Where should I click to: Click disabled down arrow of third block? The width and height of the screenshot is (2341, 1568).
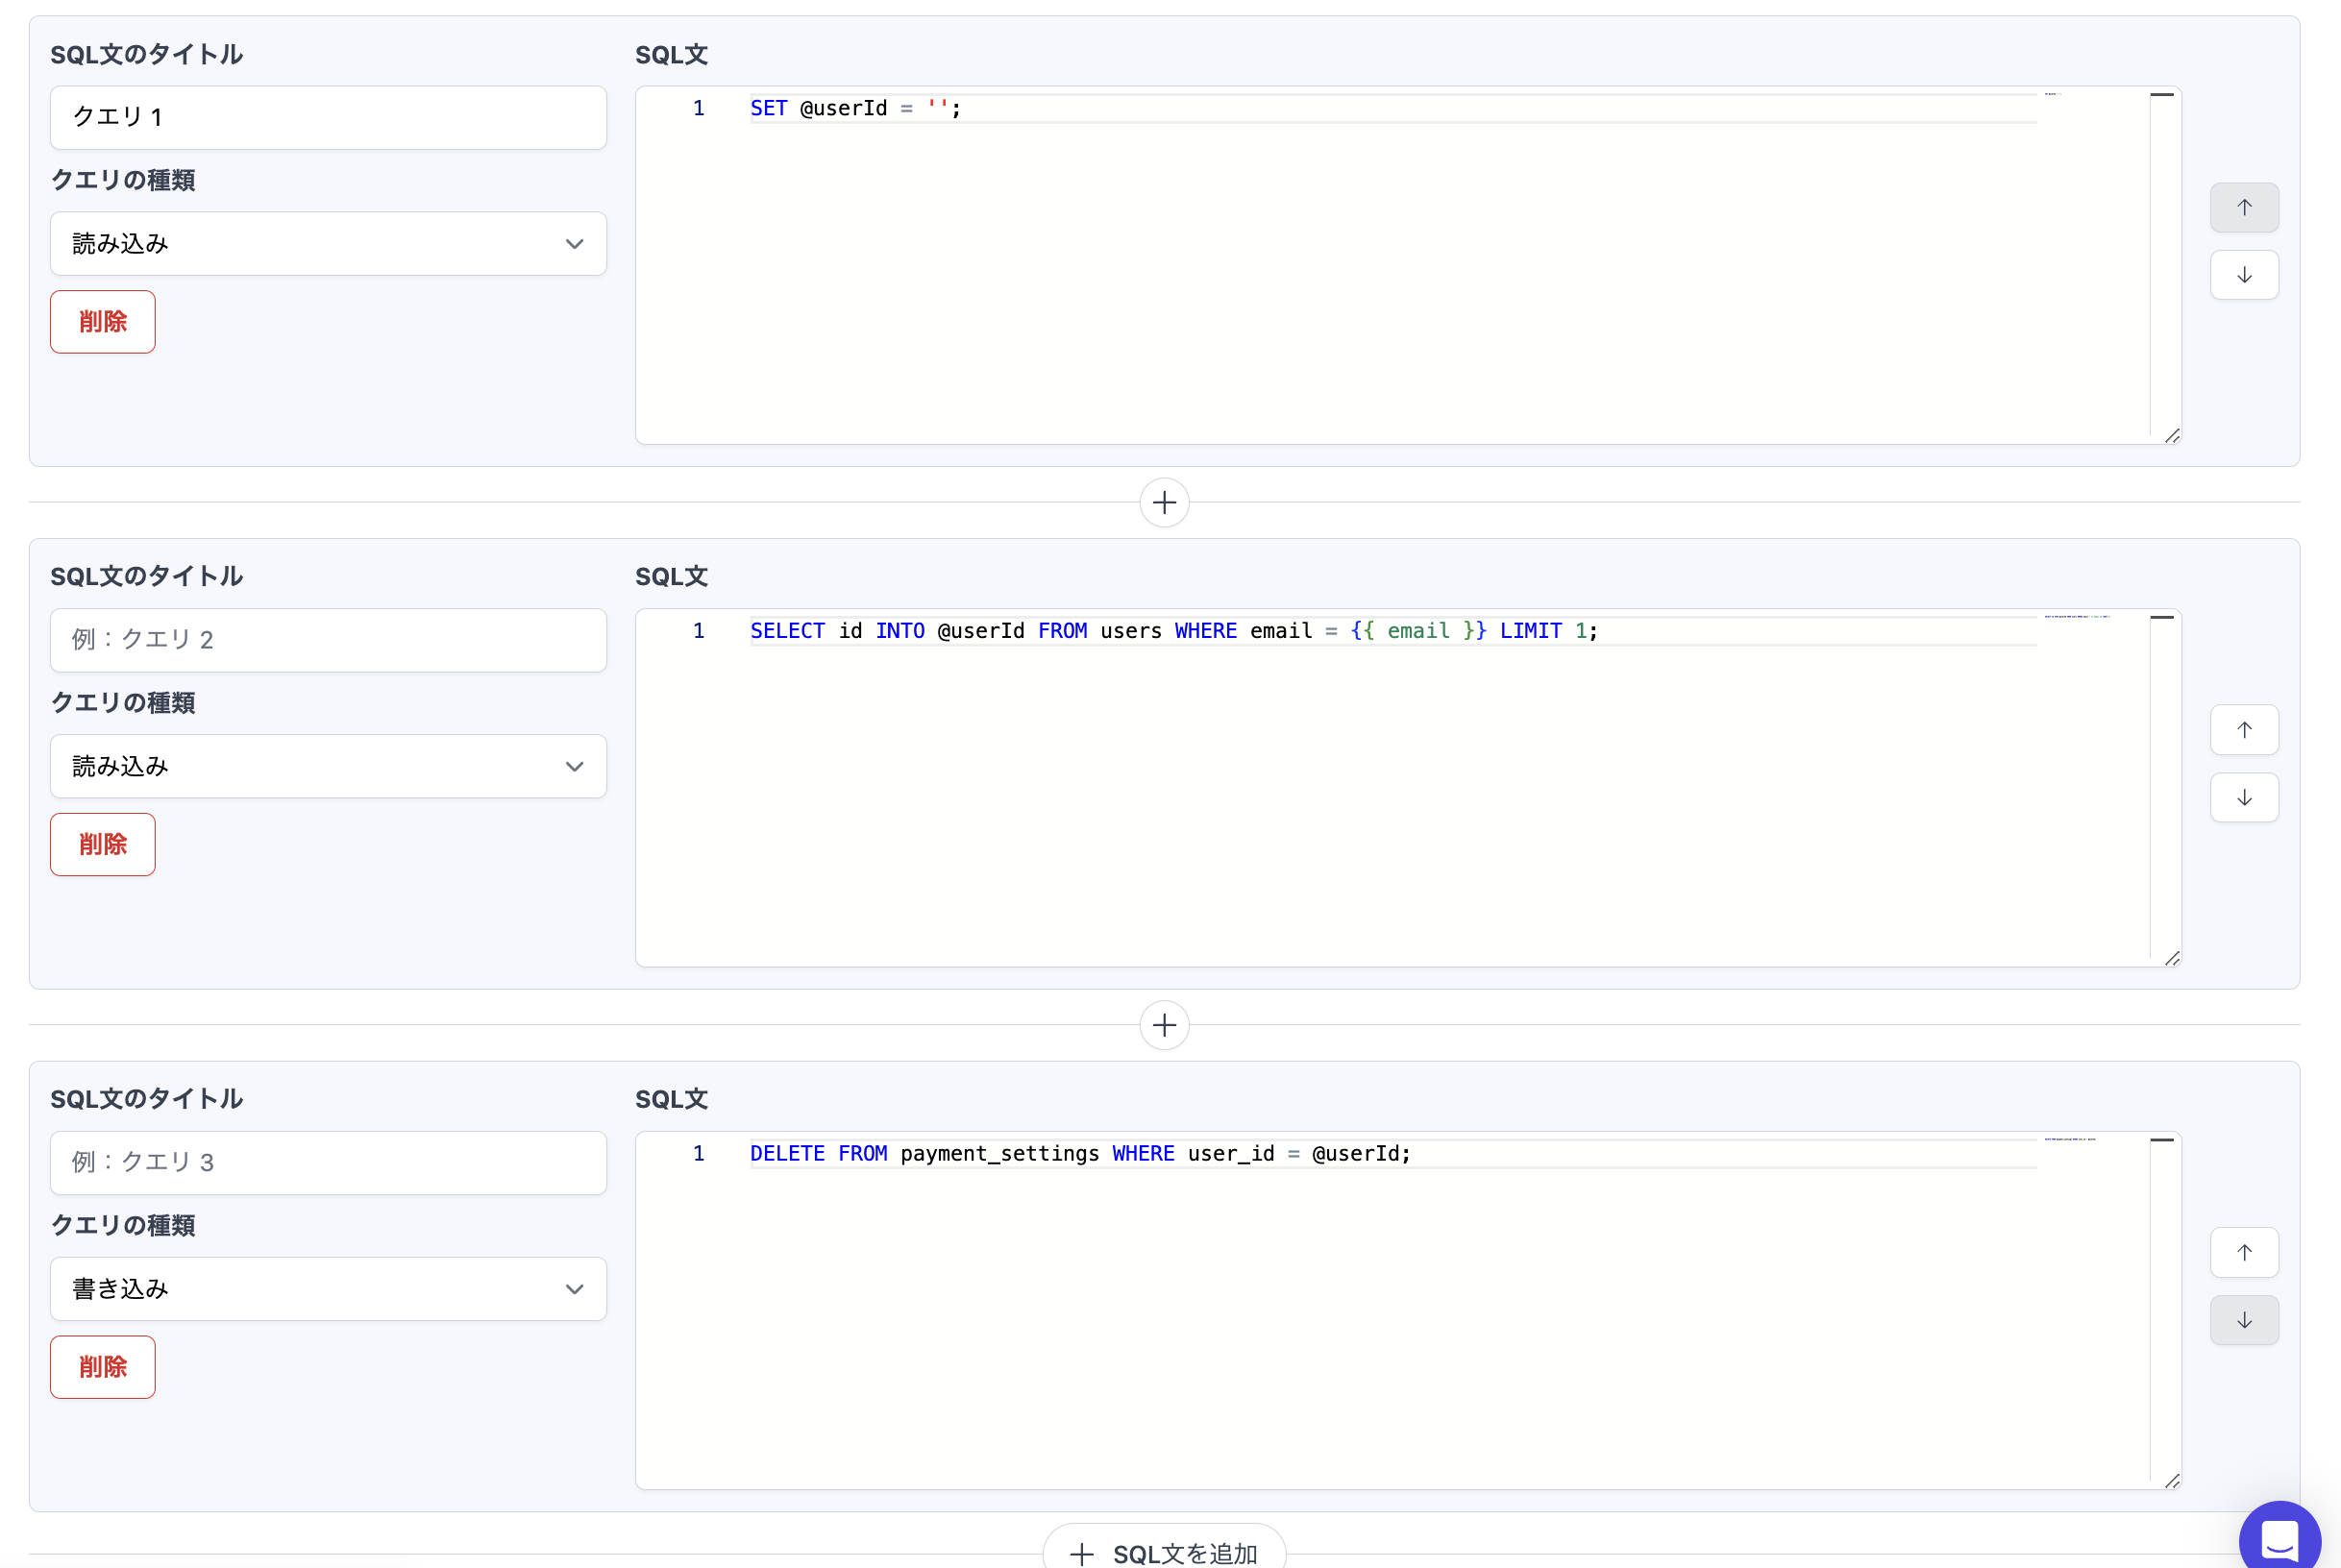click(x=2243, y=1320)
